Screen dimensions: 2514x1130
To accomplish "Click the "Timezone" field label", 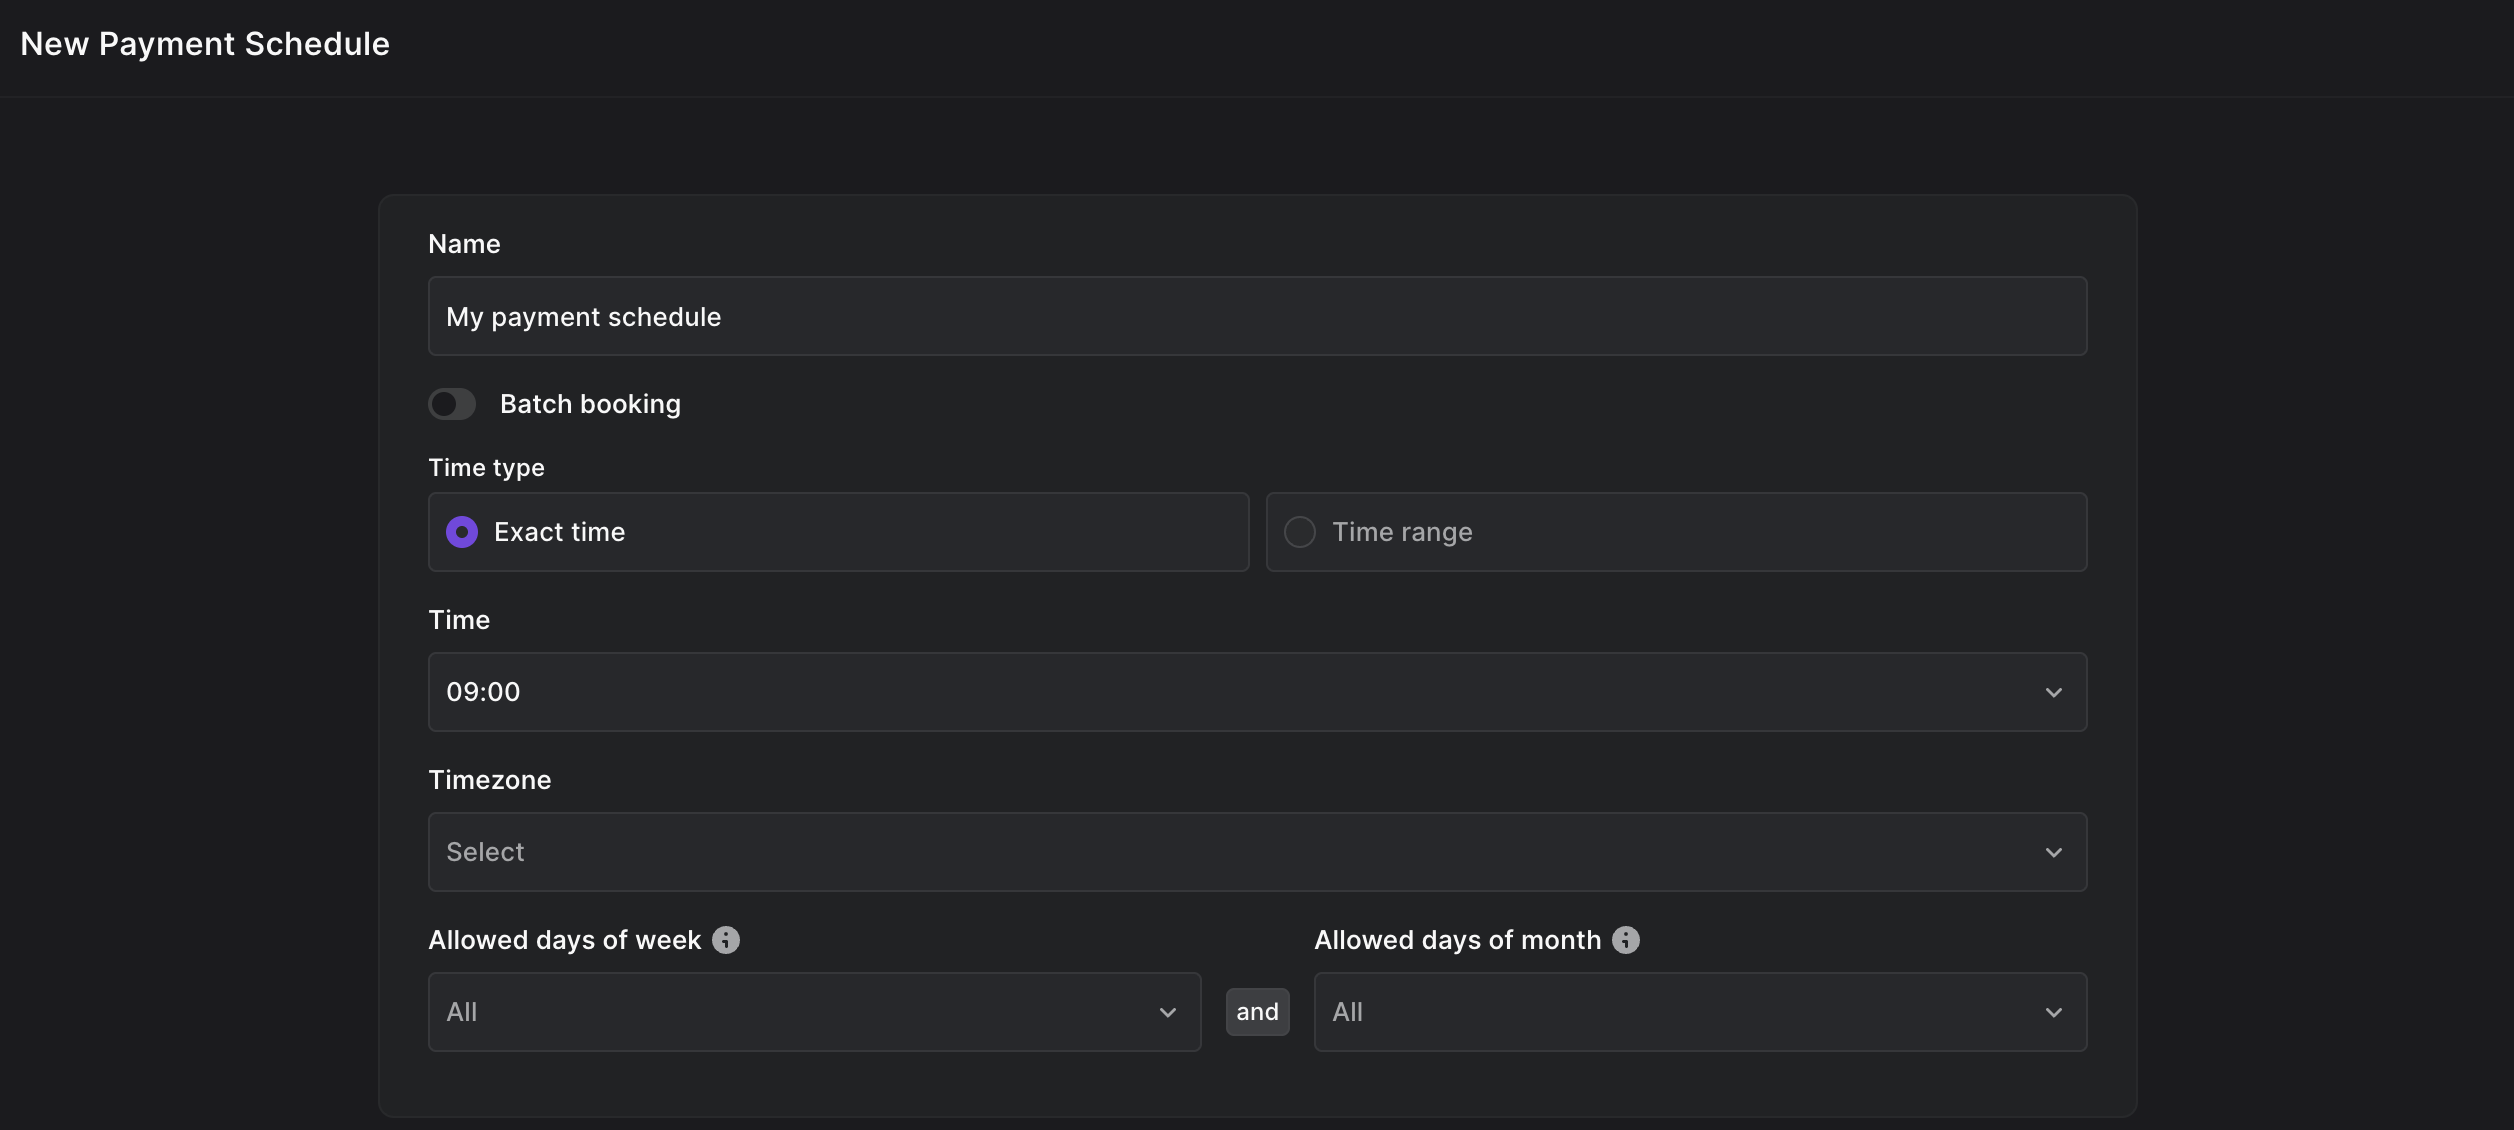I will [x=490, y=780].
